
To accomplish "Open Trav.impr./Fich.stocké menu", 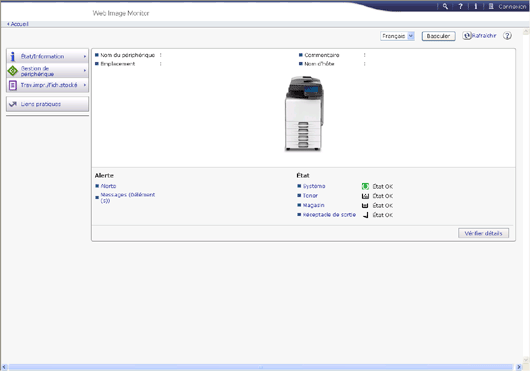I will 47,85.
